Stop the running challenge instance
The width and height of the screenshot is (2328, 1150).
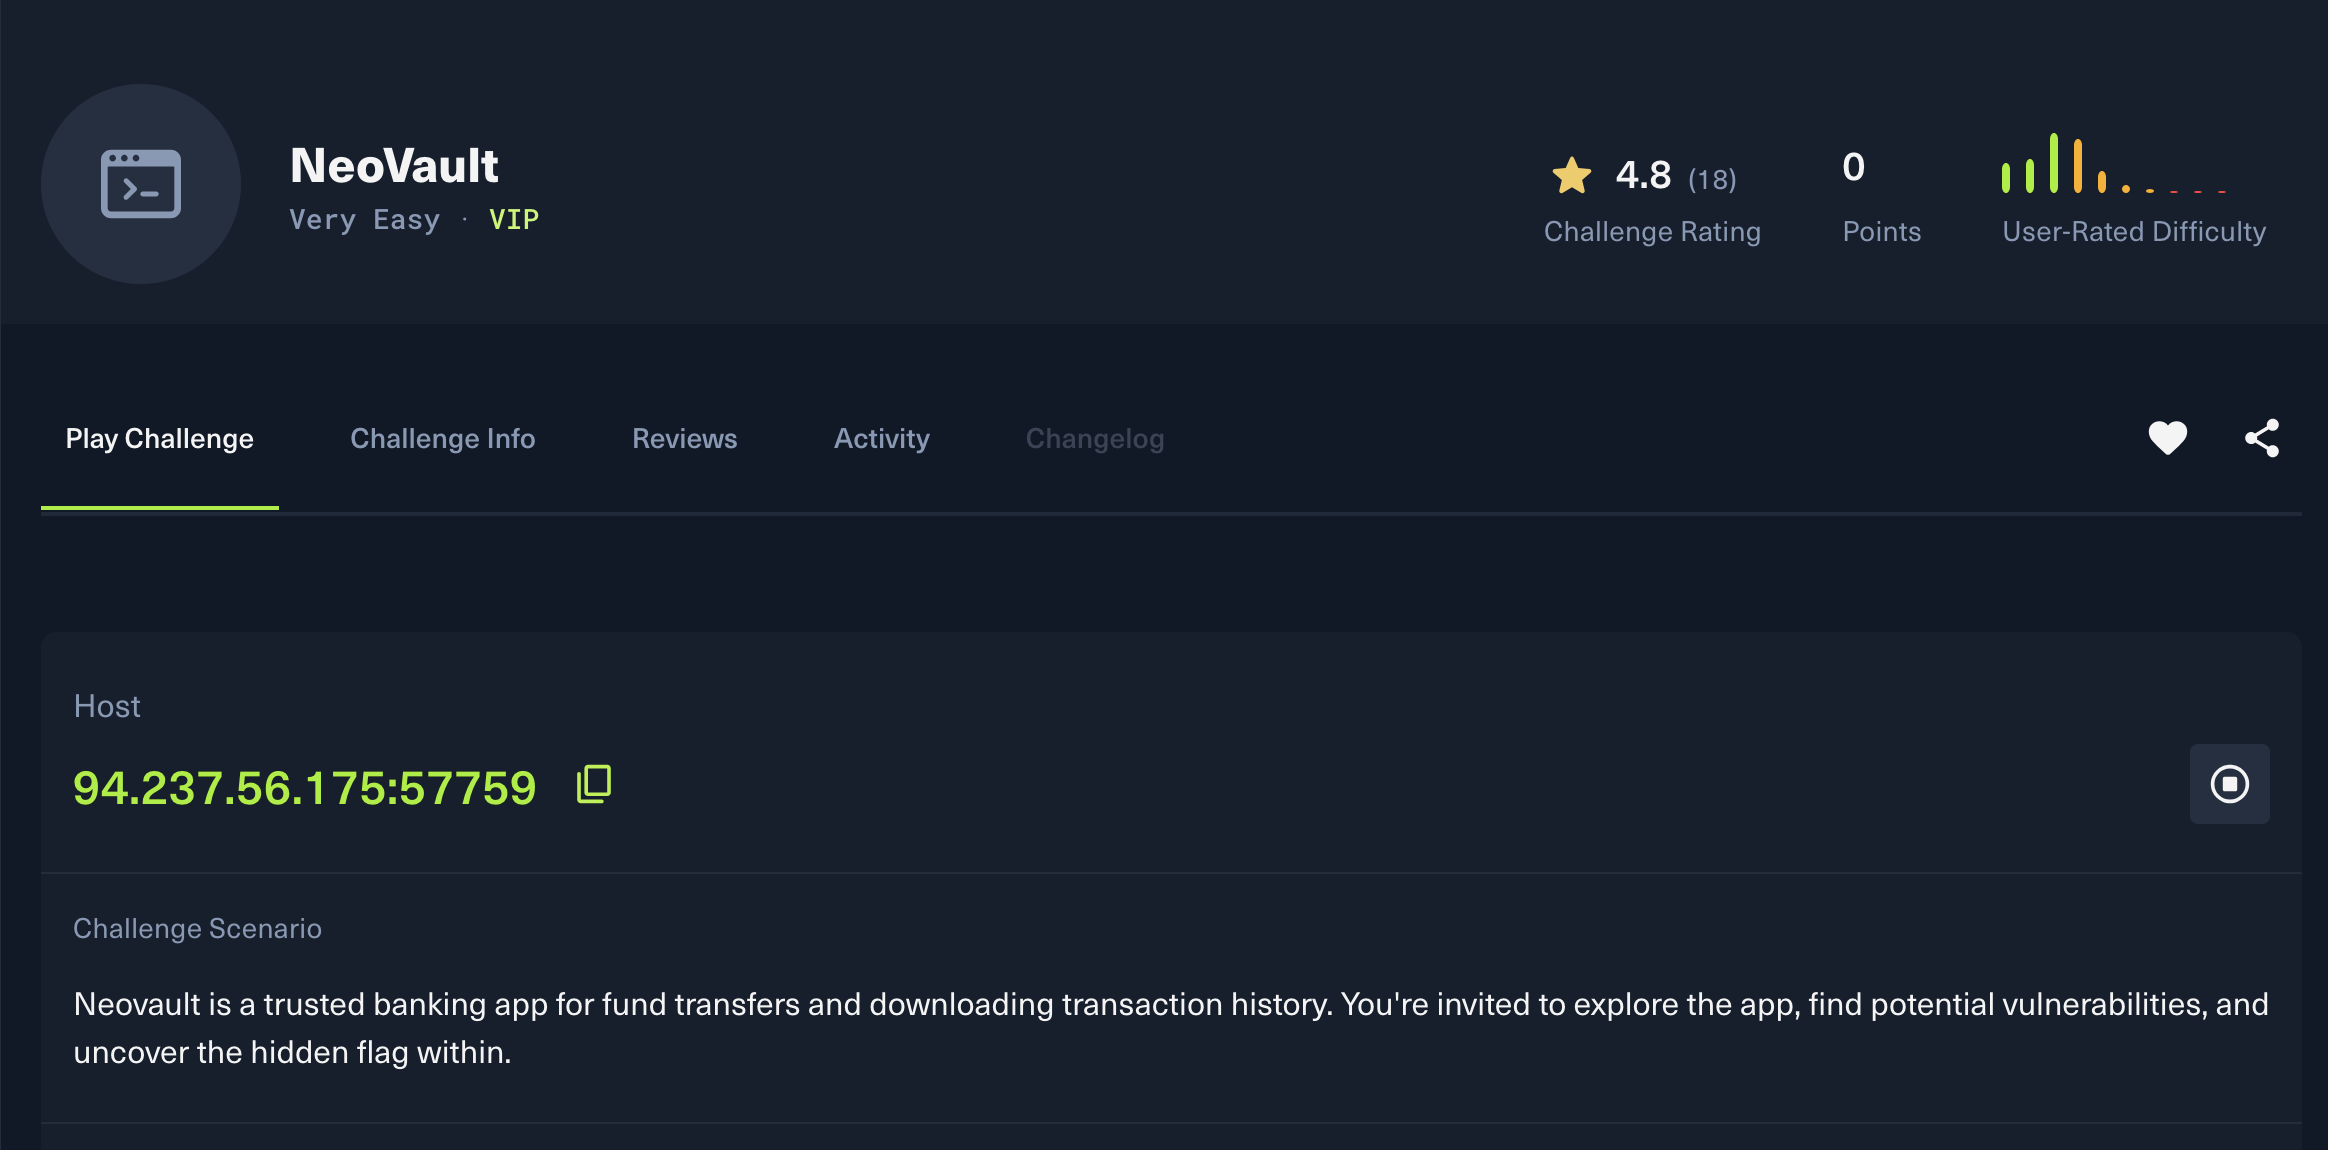(2229, 784)
